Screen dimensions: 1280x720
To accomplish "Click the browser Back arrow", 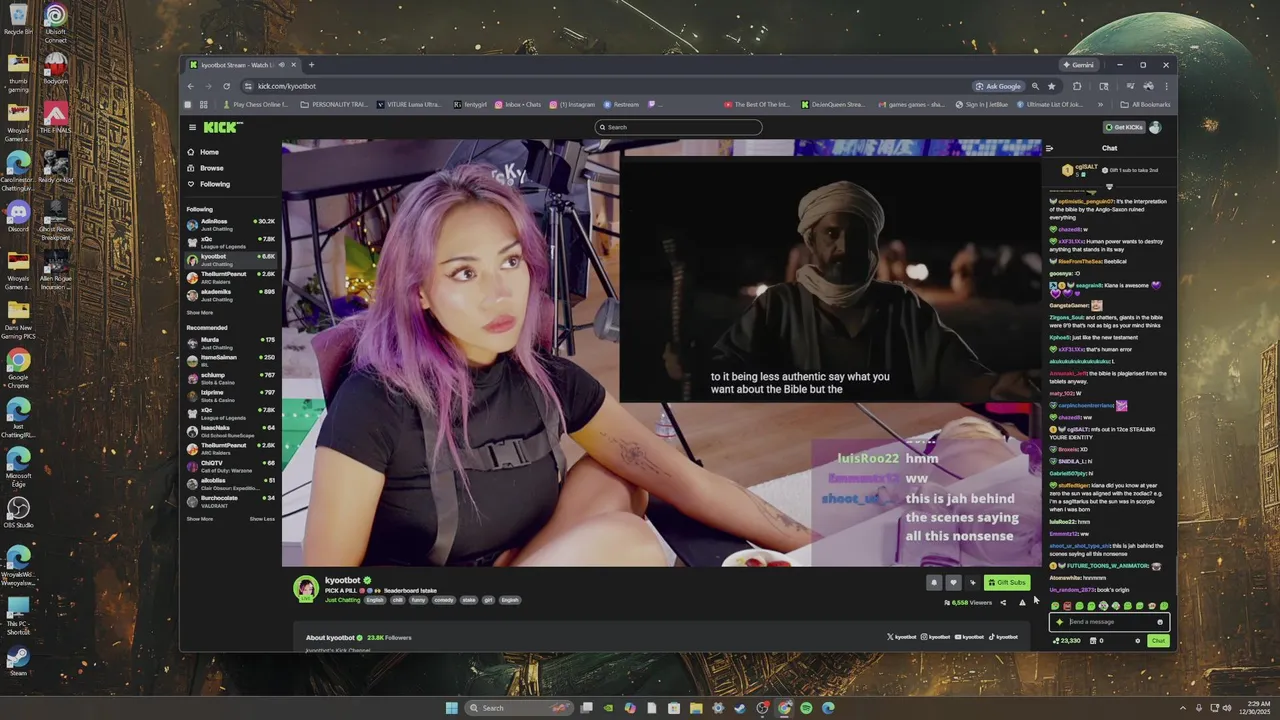I will click(x=190, y=86).
